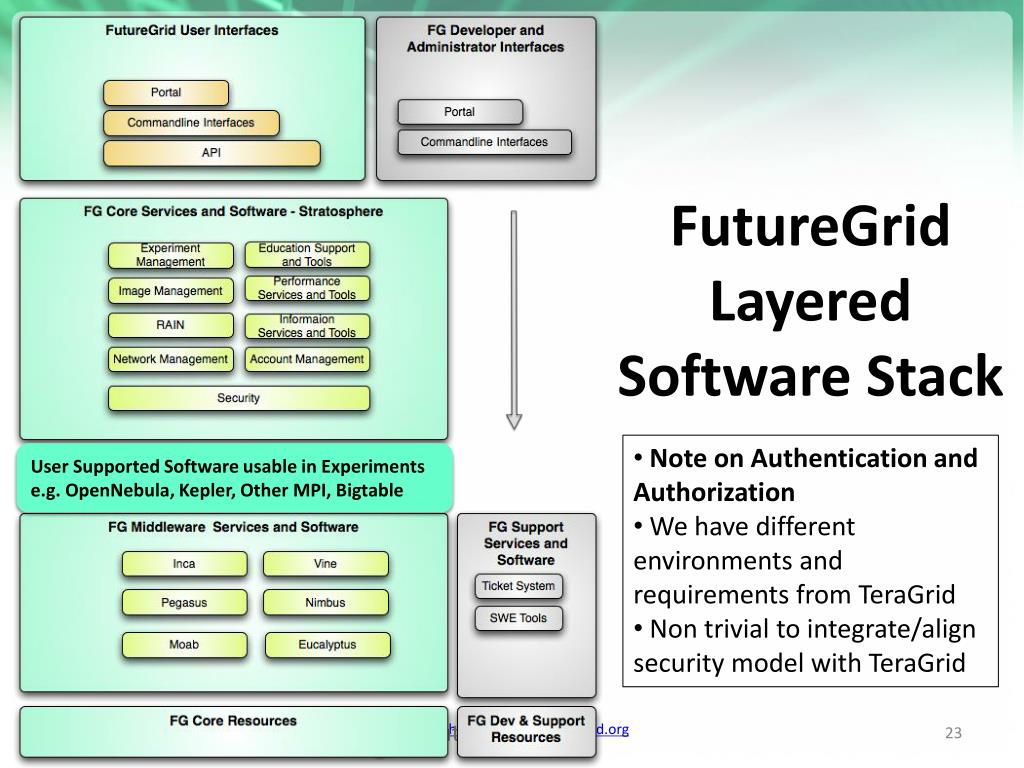This screenshot has height=768, width=1024.
Task: Click the 'We have different environments' bullet
Action: coord(794,561)
